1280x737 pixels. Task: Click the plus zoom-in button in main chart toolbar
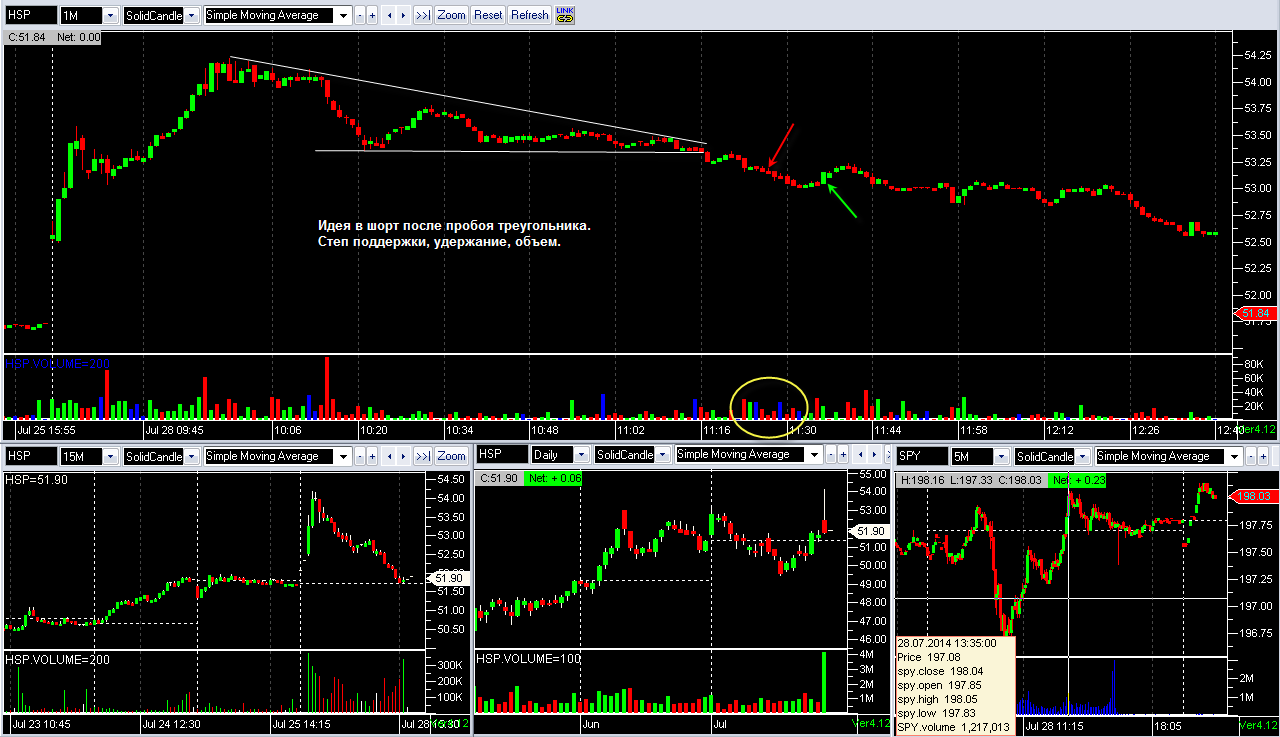372,15
